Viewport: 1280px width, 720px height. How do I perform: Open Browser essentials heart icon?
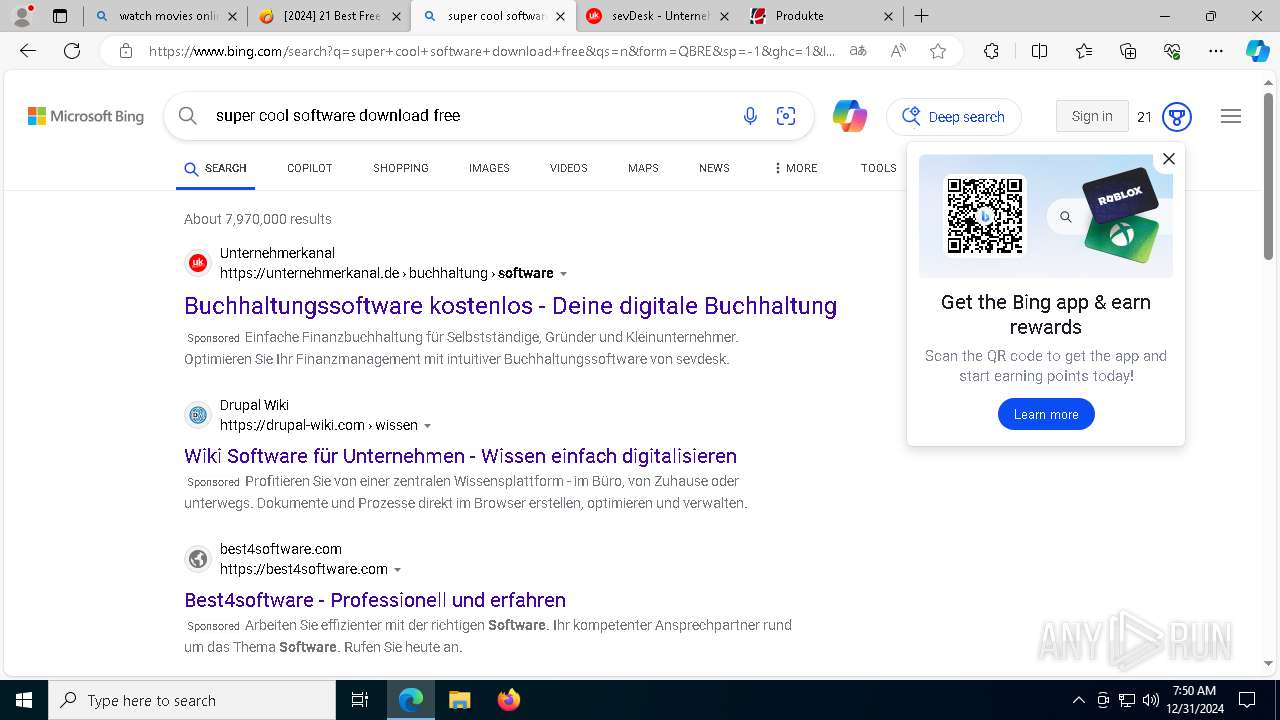[x=1172, y=51]
